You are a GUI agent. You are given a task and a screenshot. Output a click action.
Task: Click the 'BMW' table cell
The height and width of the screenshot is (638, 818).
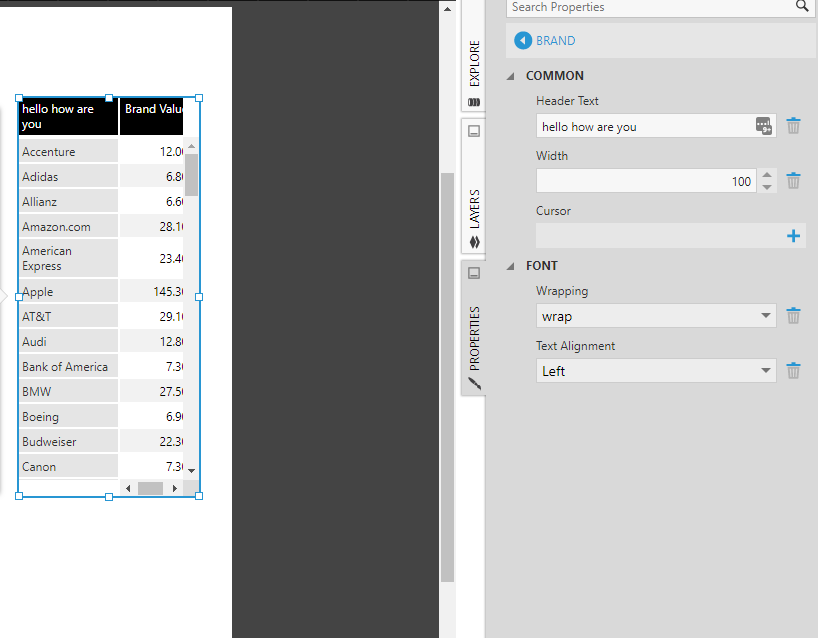click(x=68, y=391)
